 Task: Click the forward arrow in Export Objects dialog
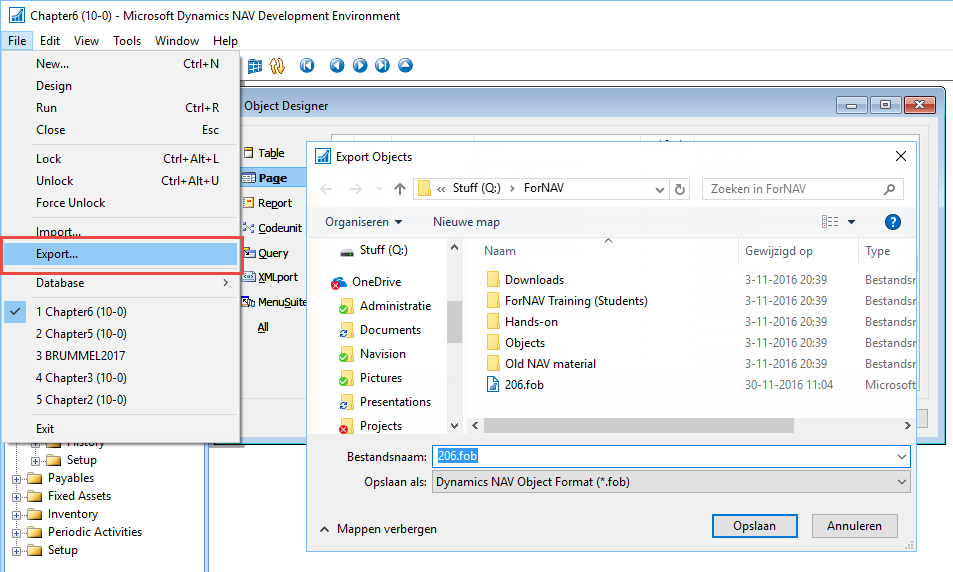[356, 189]
